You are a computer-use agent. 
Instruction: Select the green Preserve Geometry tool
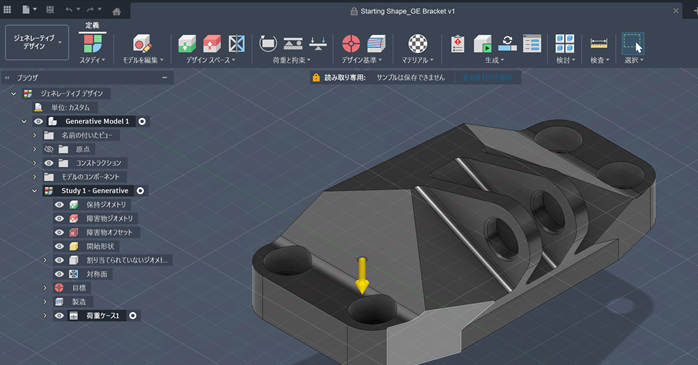(187, 44)
